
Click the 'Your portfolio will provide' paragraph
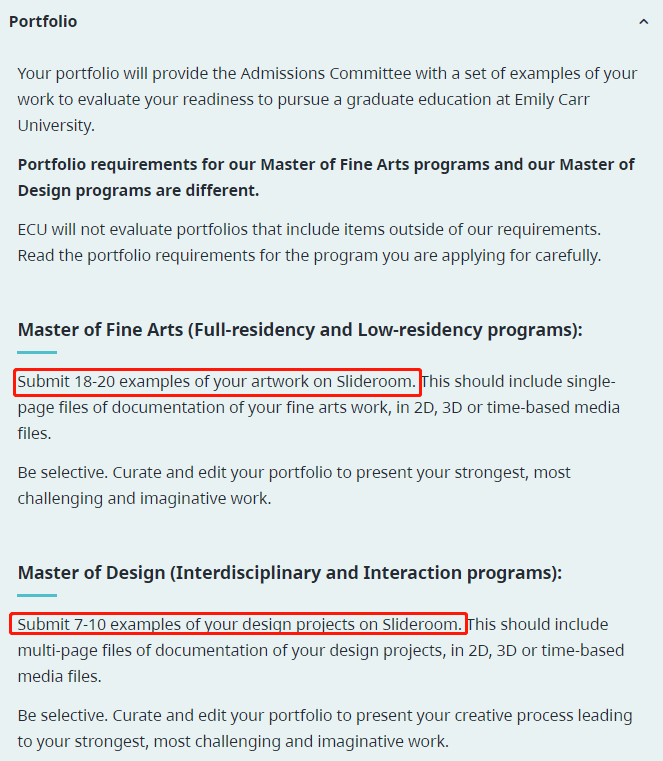328,99
